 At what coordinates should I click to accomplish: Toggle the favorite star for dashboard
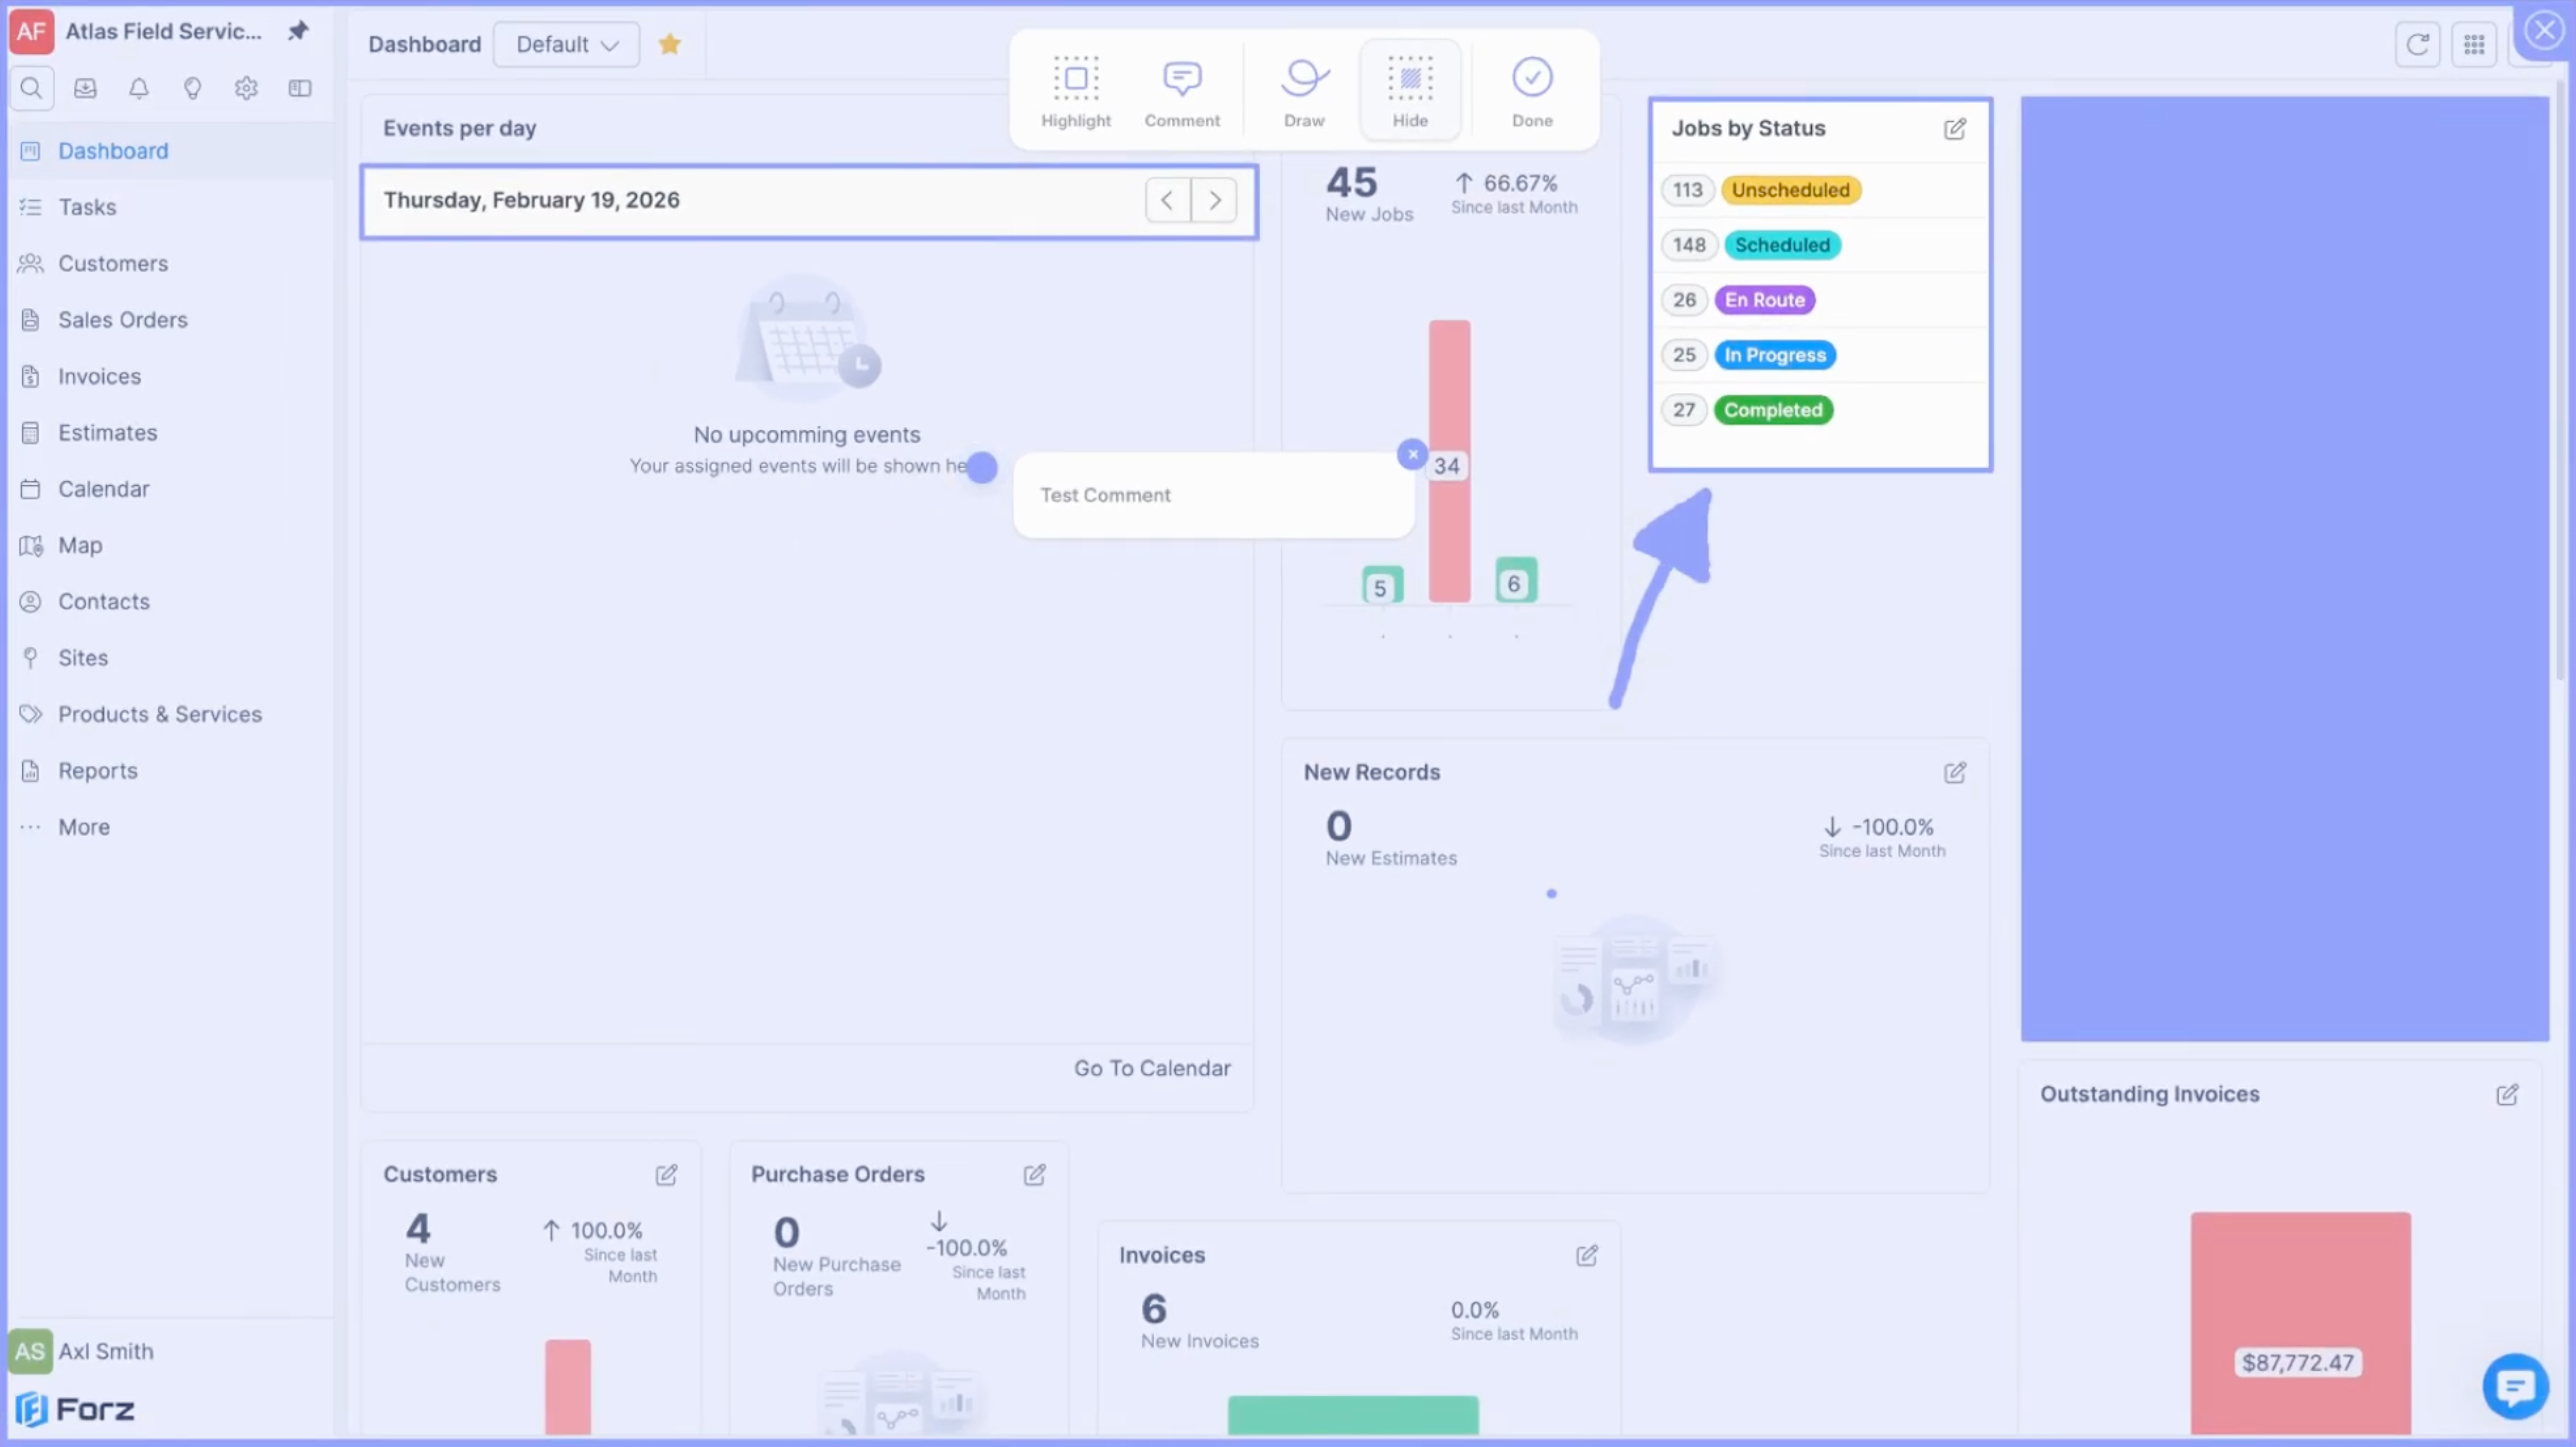[x=669, y=44]
